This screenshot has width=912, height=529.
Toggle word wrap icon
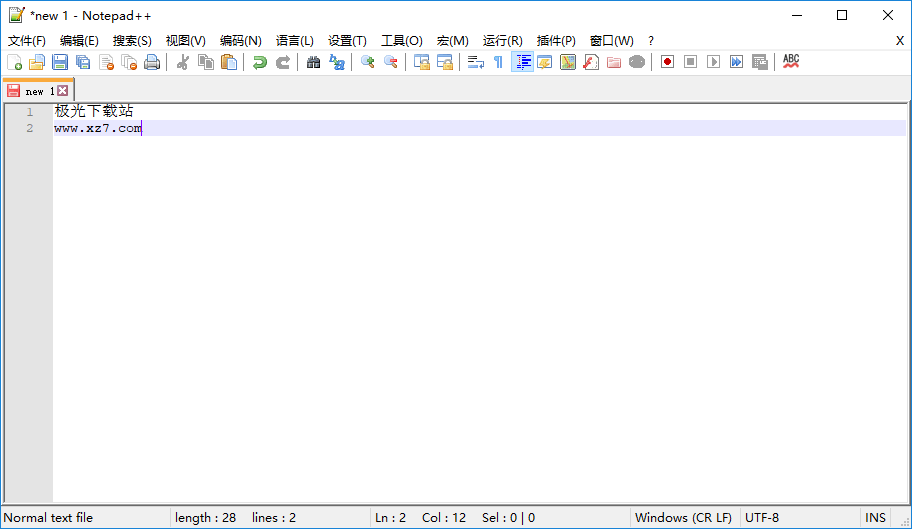(x=476, y=62)
